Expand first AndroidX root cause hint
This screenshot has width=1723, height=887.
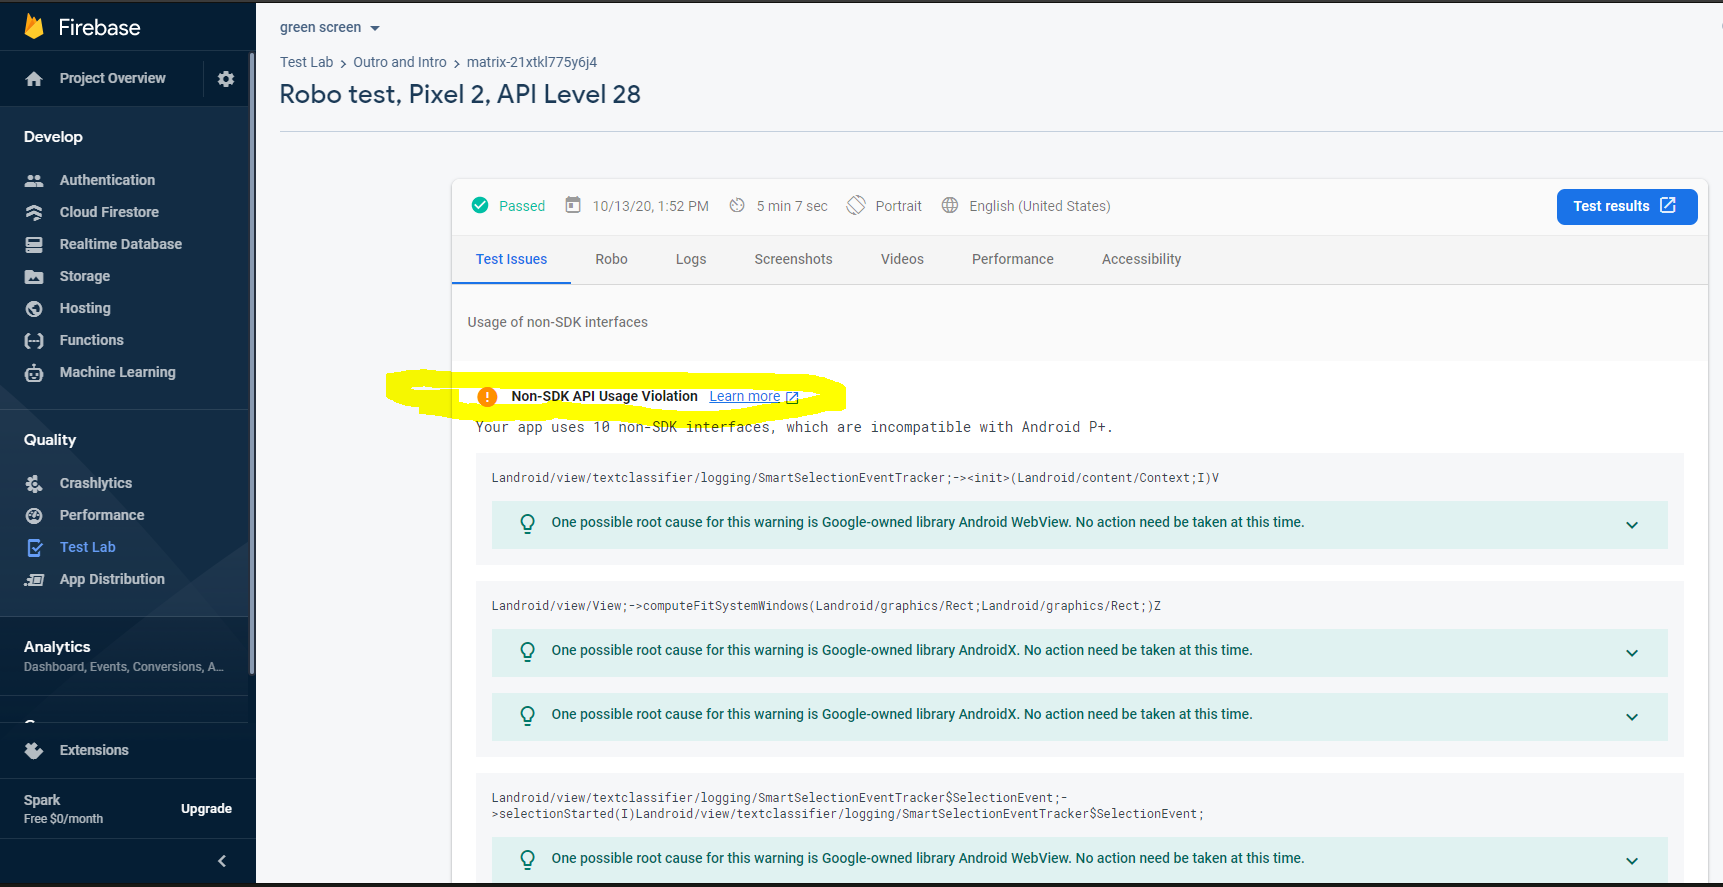(1632, 653)
